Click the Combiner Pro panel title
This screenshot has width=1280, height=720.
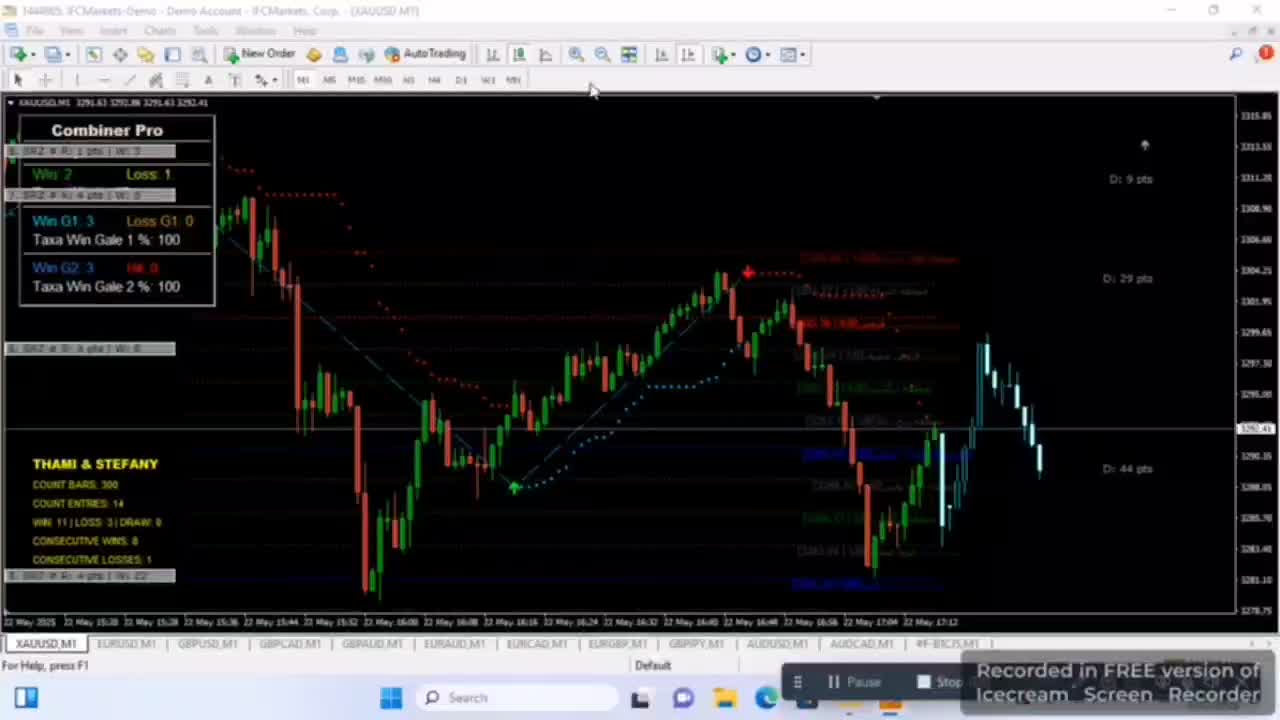[x=107, y=130]
